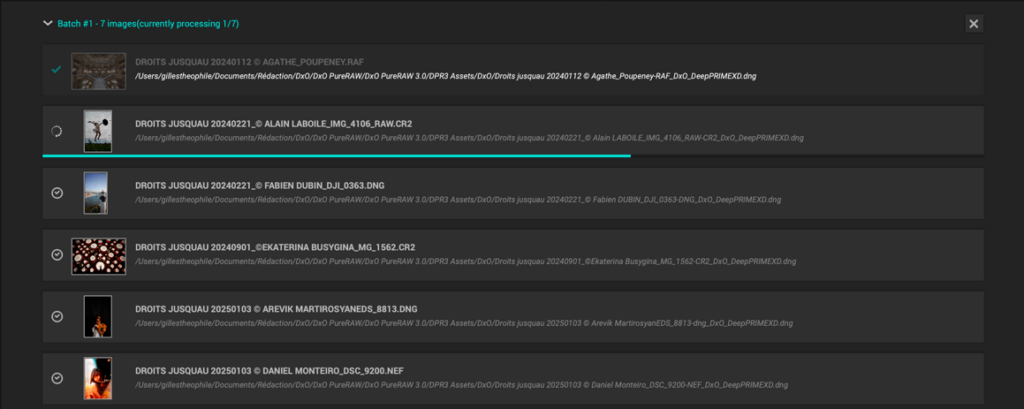Click the pending status icon for Fabien Dubin file
Image resolution: width=1024 pixels, height=409 pixels.
coord(57,193)
